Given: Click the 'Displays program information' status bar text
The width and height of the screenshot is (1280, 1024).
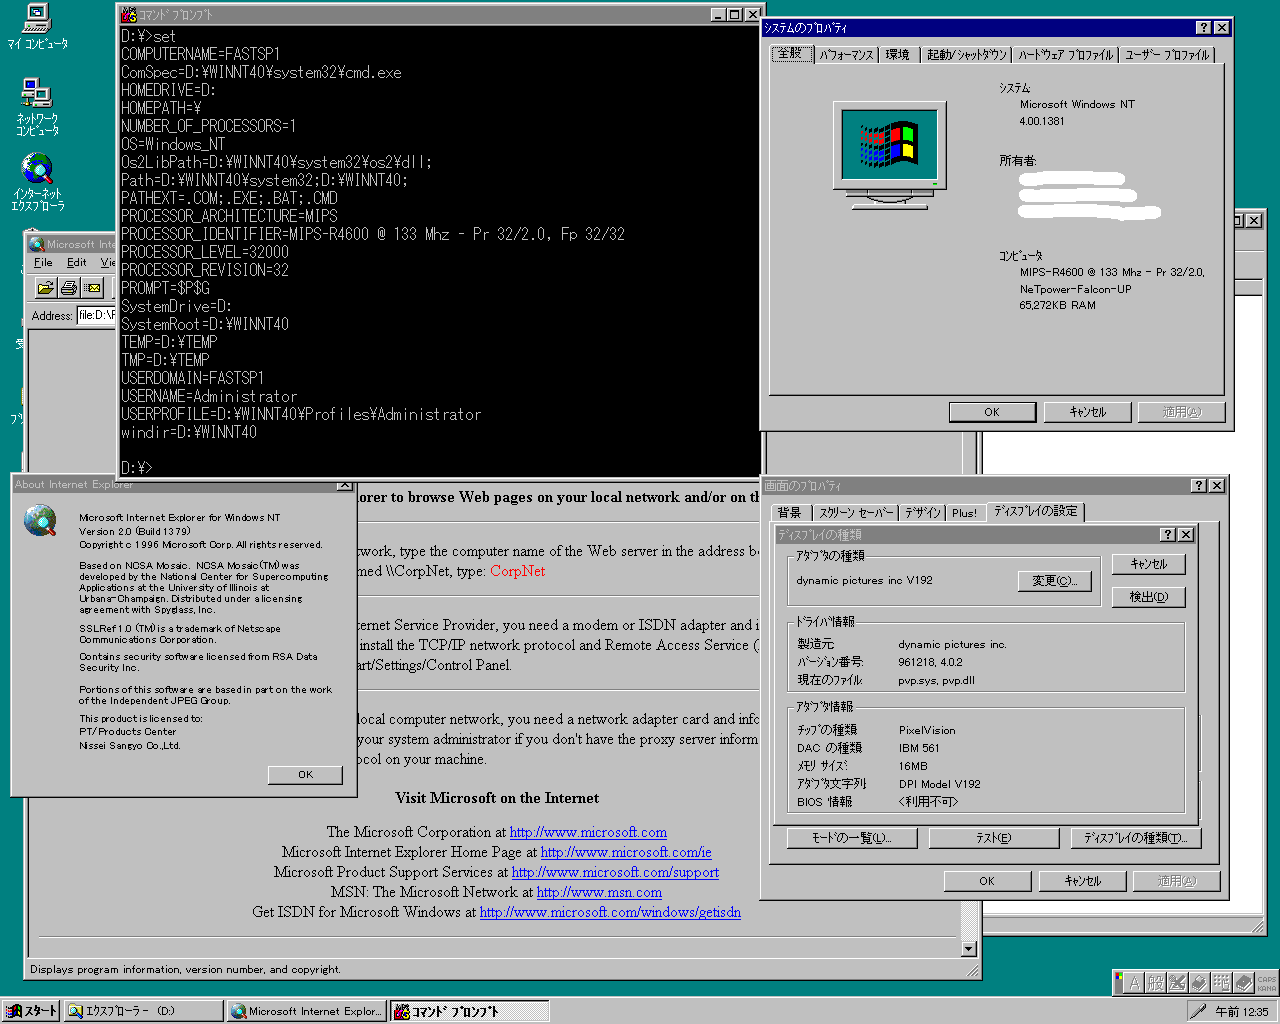Looking at the screenshot, I should pyautogui.click(x=185, y=969).
